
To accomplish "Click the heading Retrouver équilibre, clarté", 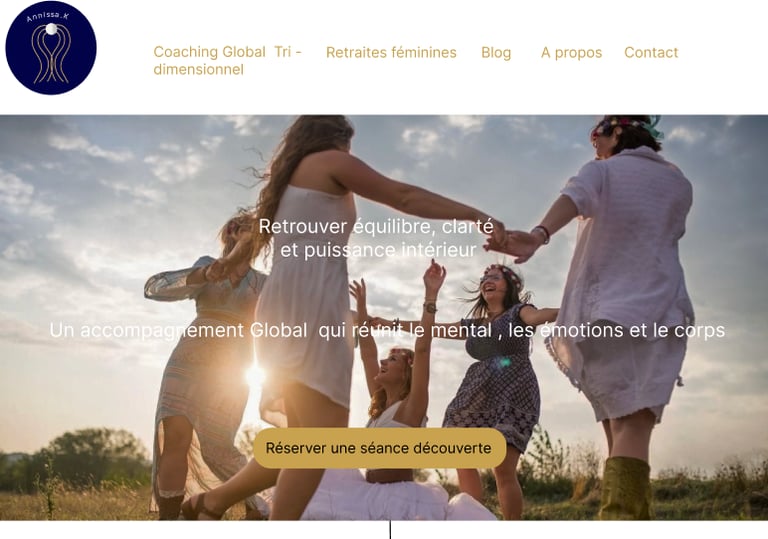I will [376, 226].
